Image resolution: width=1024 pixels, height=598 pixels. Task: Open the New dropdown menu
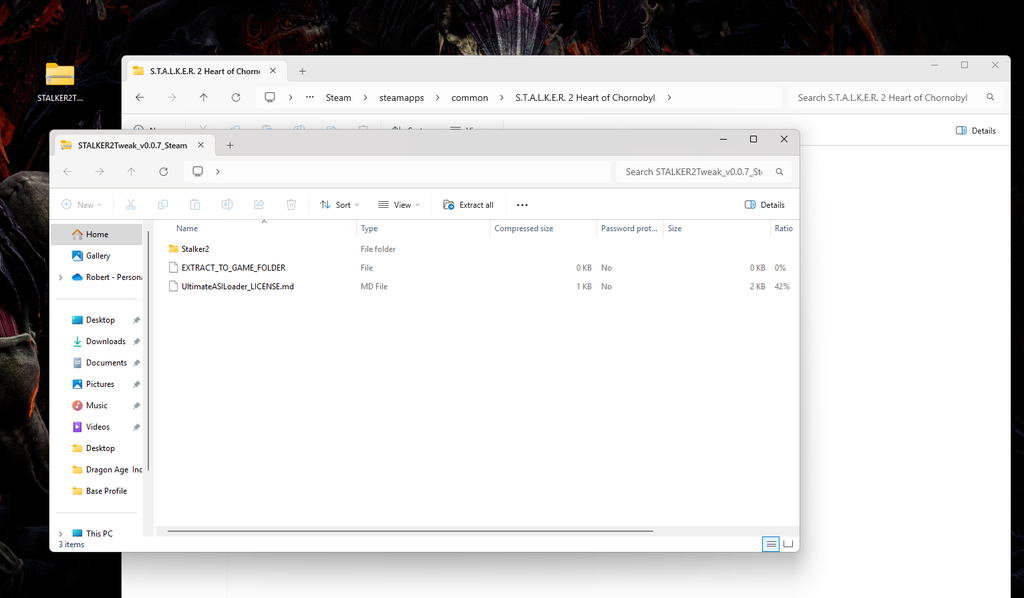82,205
